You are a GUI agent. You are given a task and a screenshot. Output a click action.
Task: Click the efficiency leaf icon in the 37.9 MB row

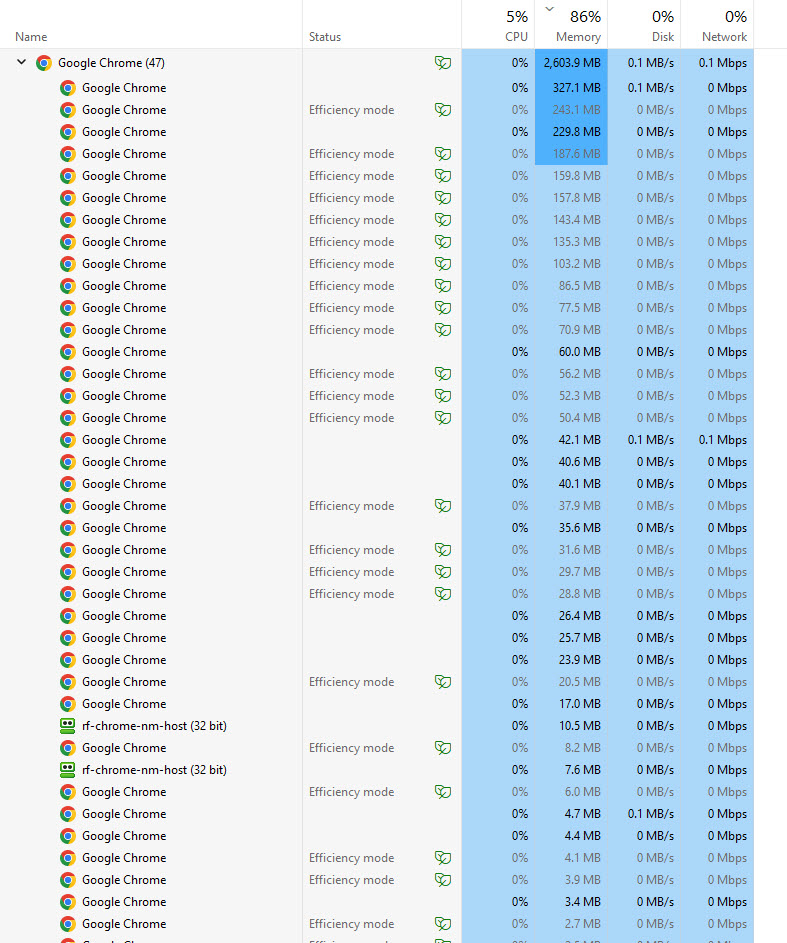pos(443,506)
